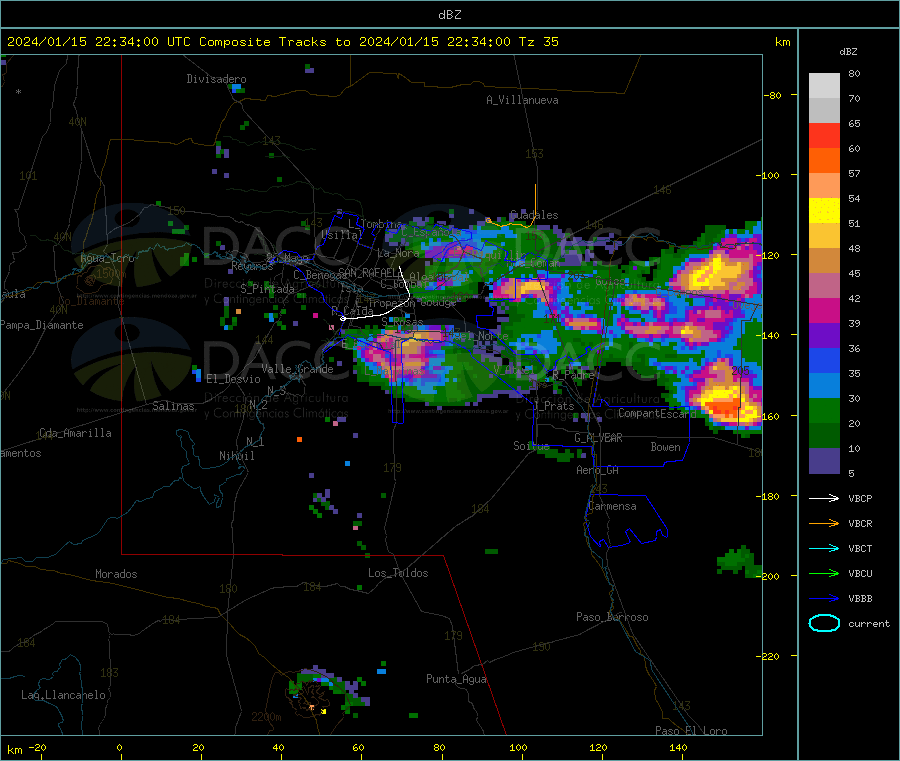
Task: Select the yellow 54 dBZ color swatch
Action: coord(824,211)
